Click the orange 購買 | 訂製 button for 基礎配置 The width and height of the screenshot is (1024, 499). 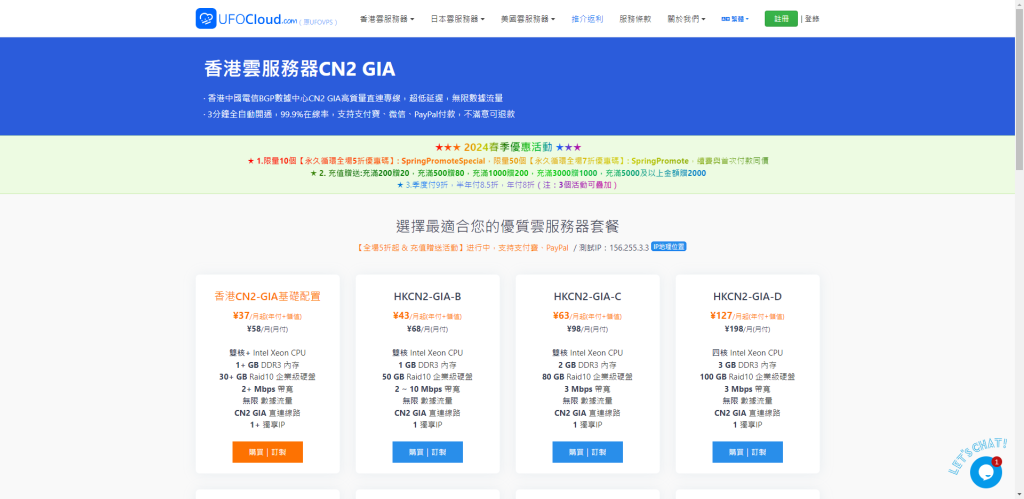(x=268, y=452)
